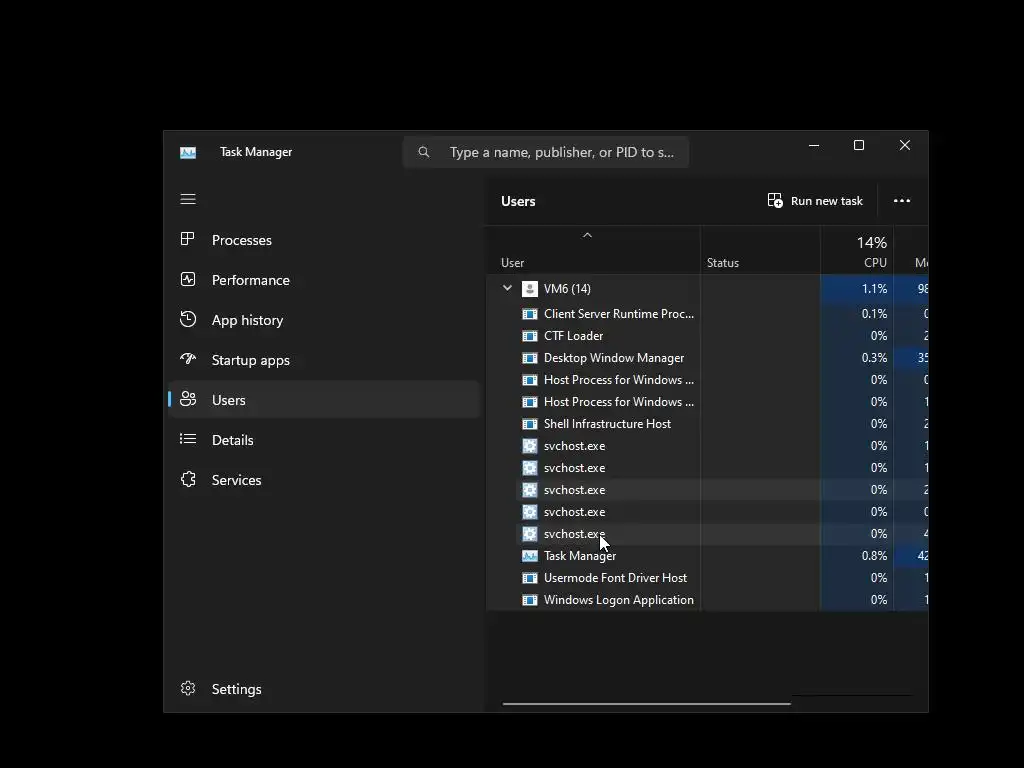Go to Startup apps page

pyautogui.click(x=324, y=360)
